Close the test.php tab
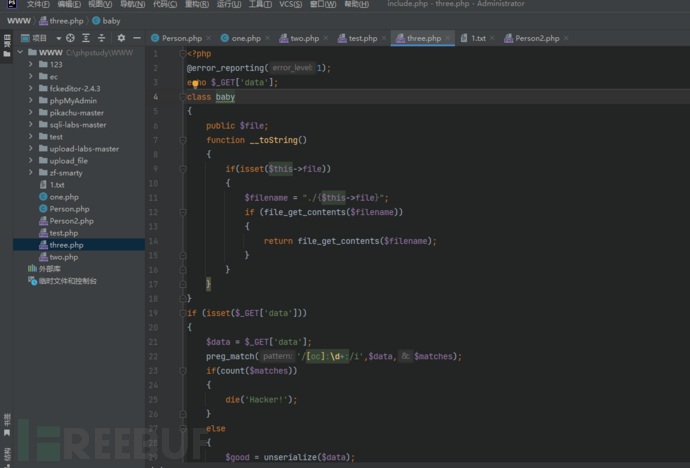 point(384,38)
